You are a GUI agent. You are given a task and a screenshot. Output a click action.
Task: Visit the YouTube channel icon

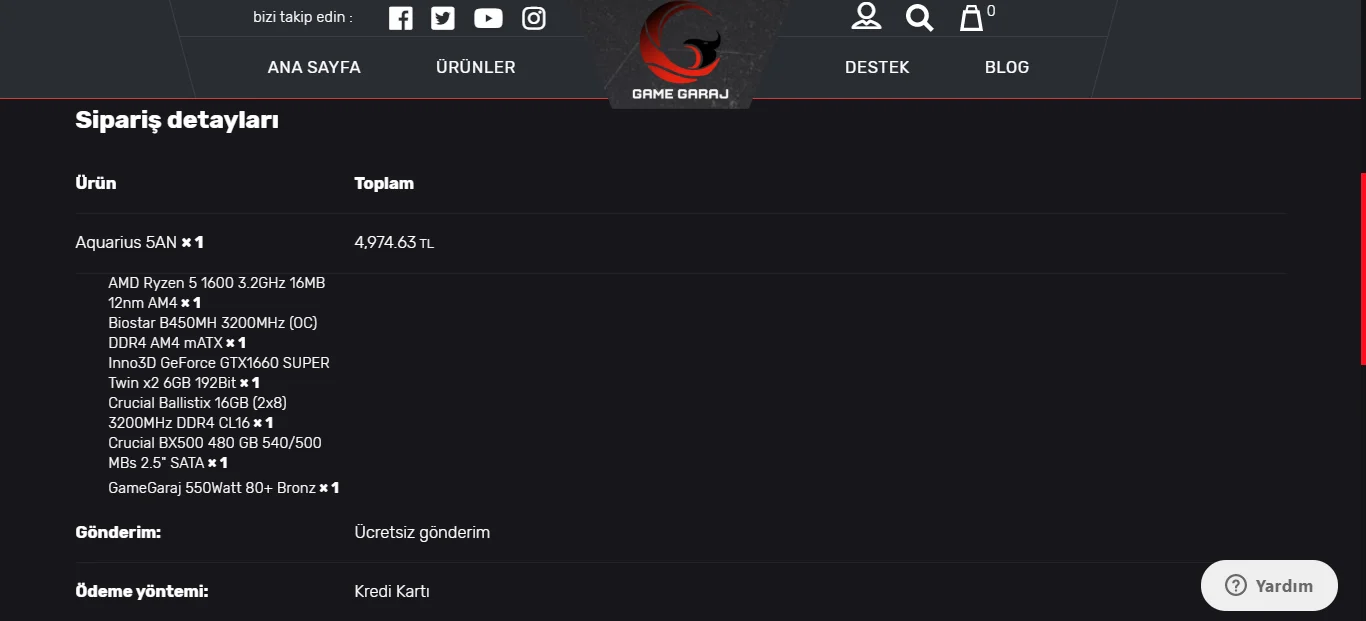(488, 18)
